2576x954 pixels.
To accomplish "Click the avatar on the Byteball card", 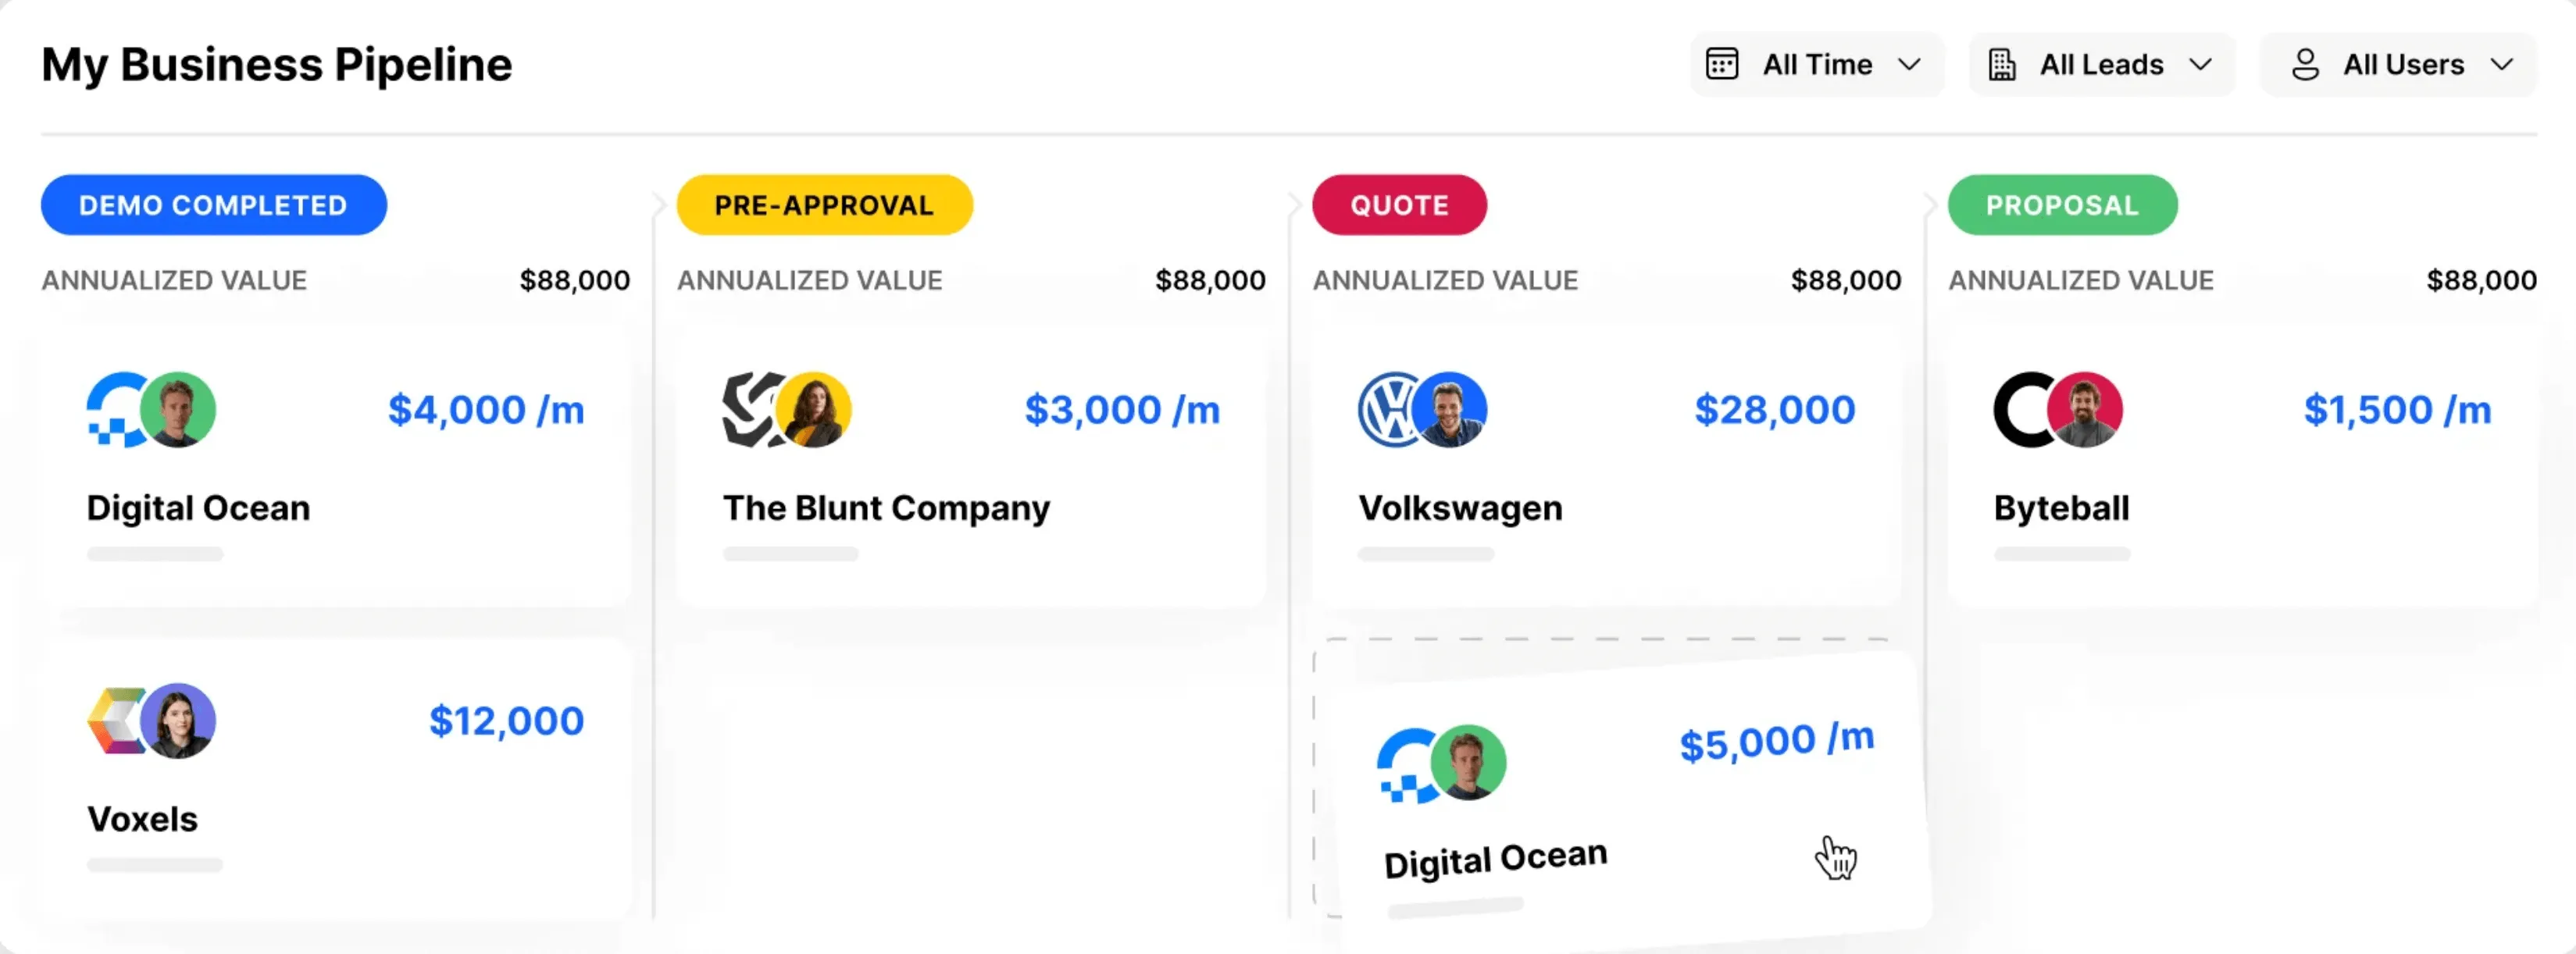I will point(2089,409).
